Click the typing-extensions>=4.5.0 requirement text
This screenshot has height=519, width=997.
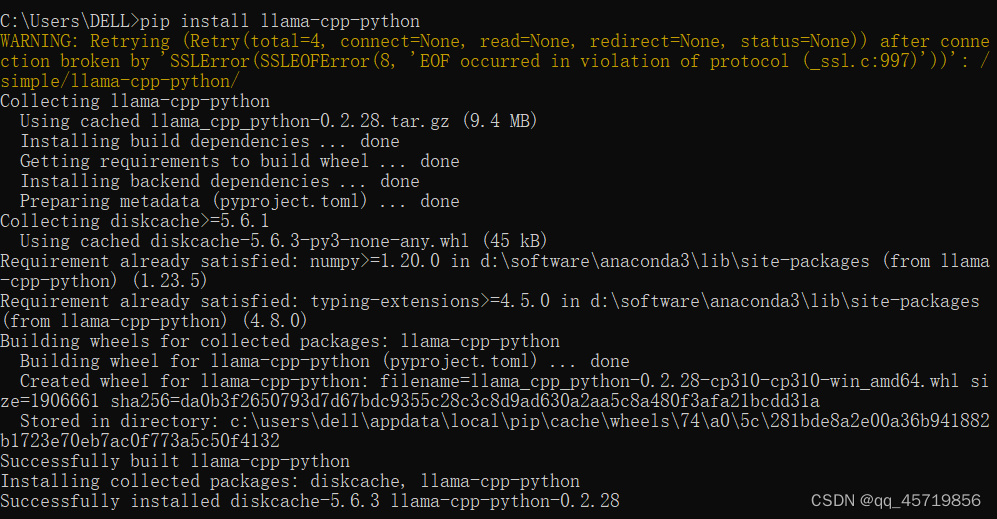430,301
